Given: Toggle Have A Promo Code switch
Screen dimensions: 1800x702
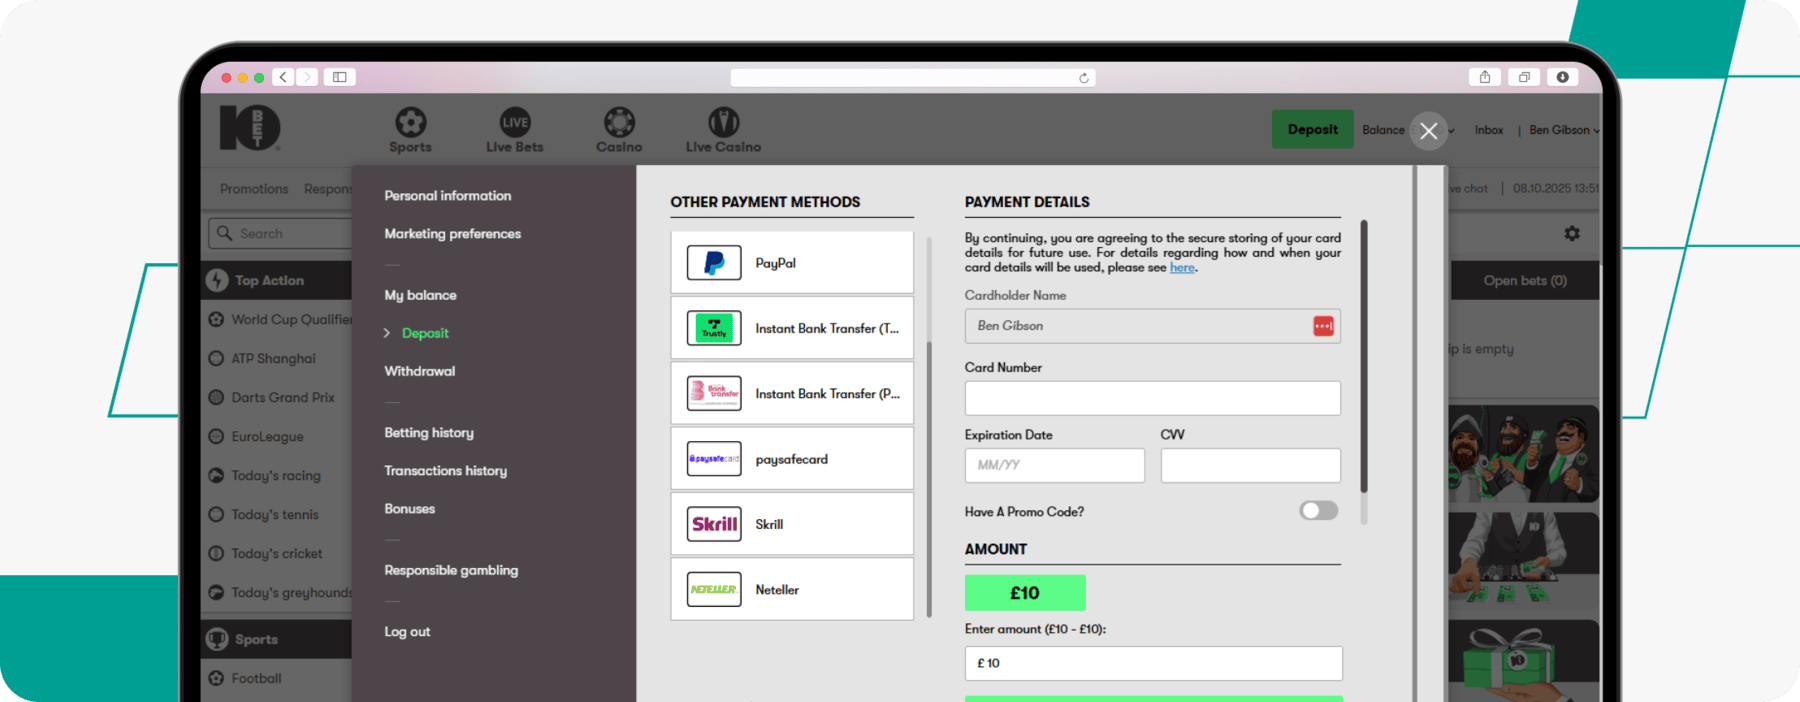Looking at the screenshot, I should click(x=1318, y=511).
